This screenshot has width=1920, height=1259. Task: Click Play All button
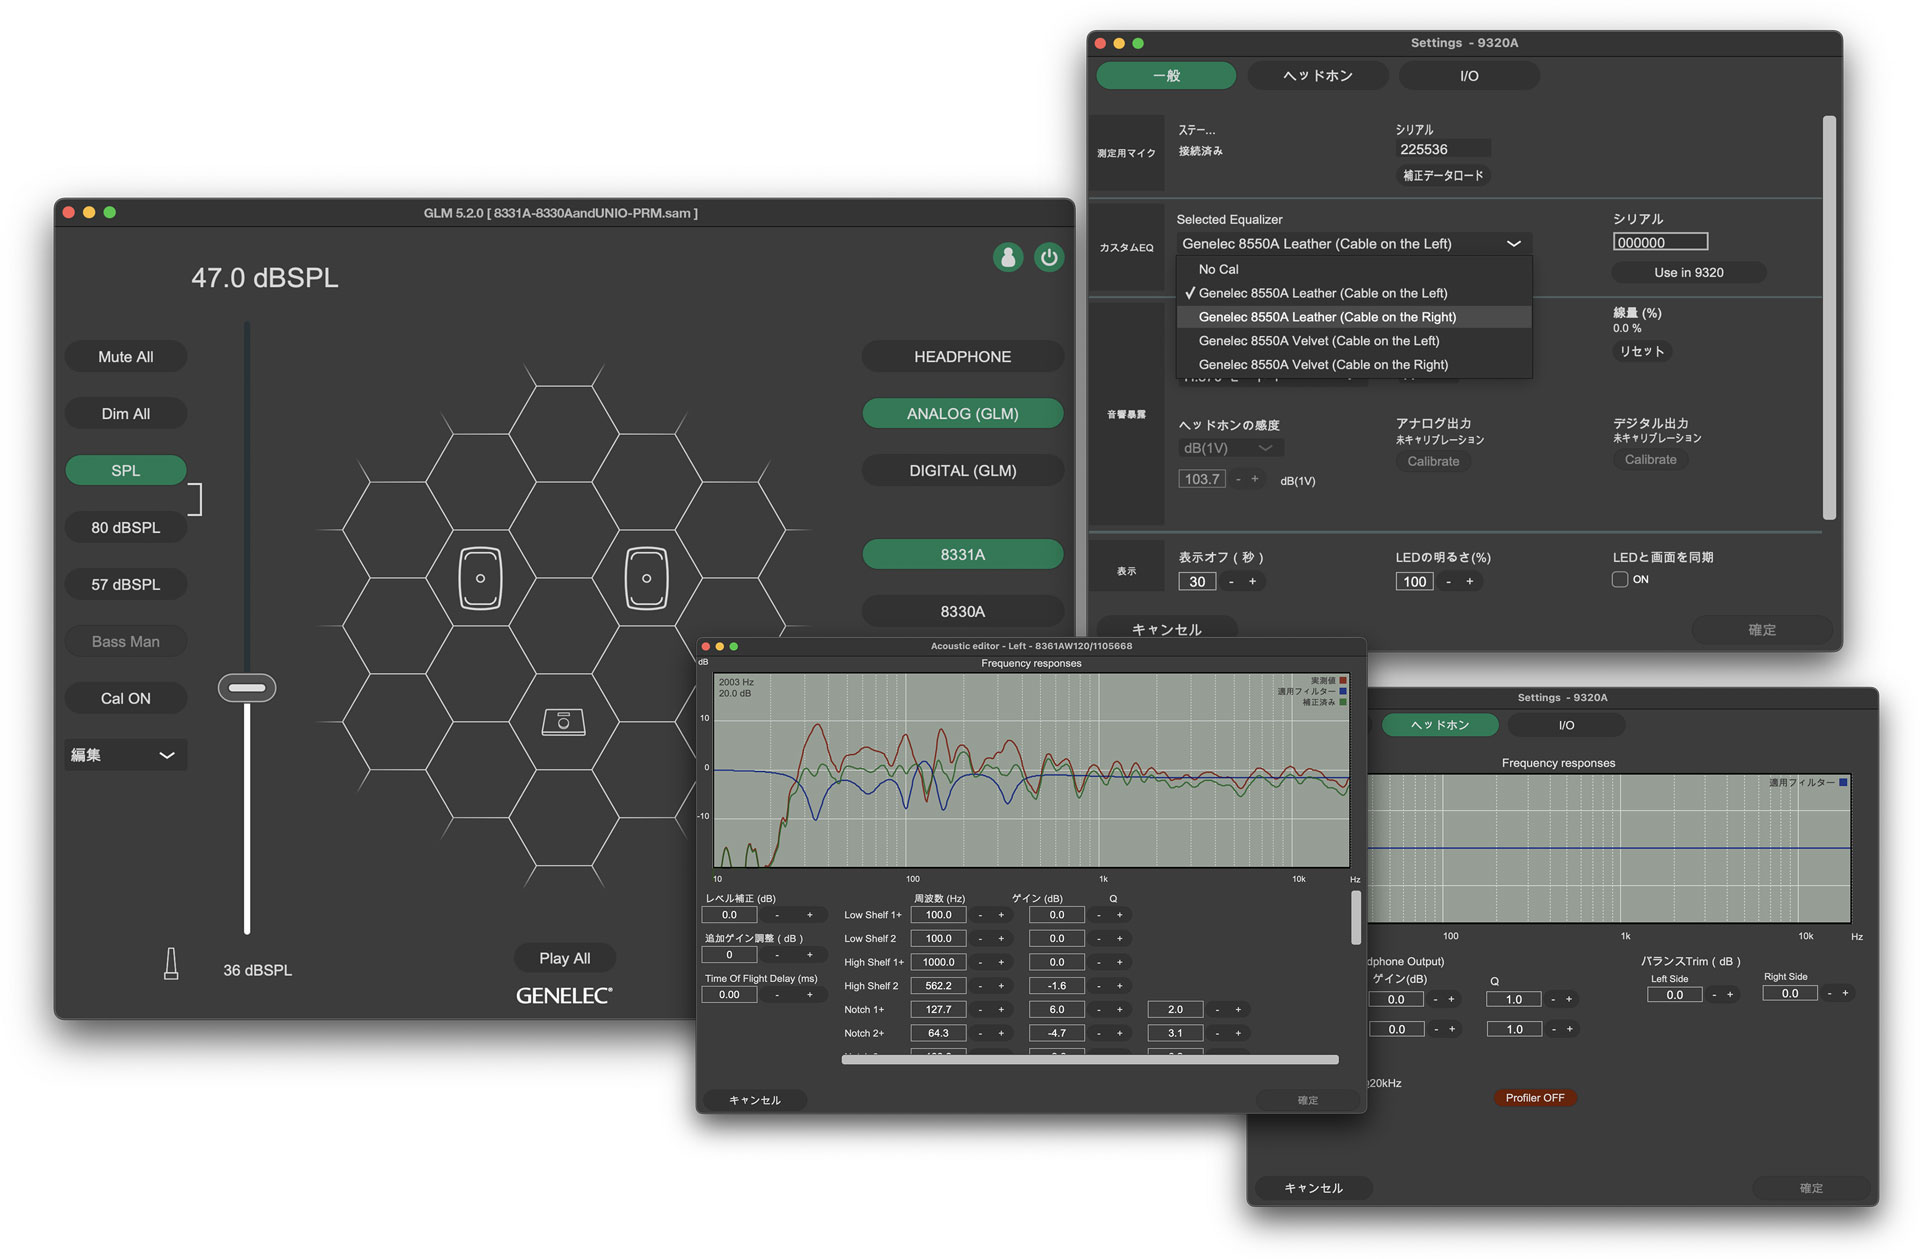point(565,958)
